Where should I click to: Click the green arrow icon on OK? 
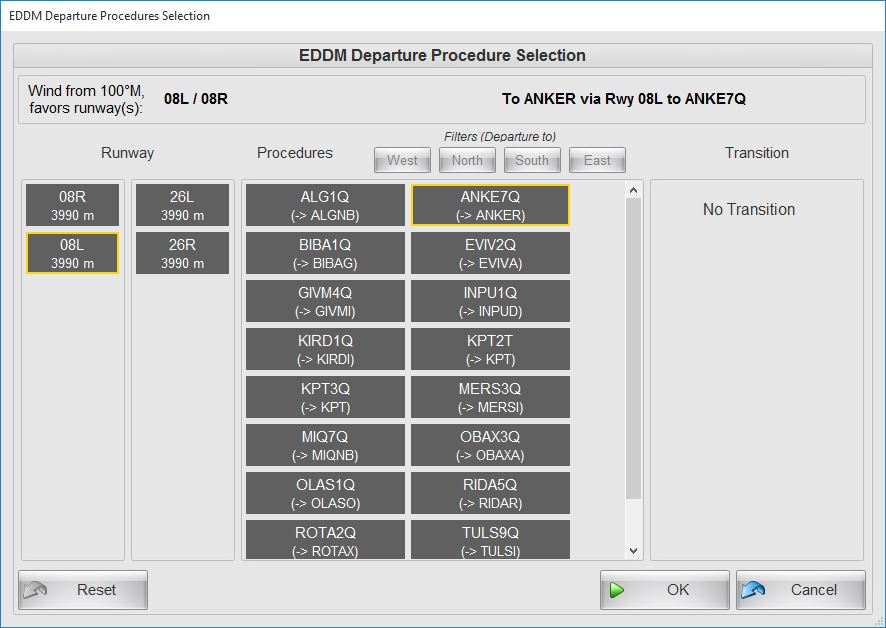tap(616, 590)
